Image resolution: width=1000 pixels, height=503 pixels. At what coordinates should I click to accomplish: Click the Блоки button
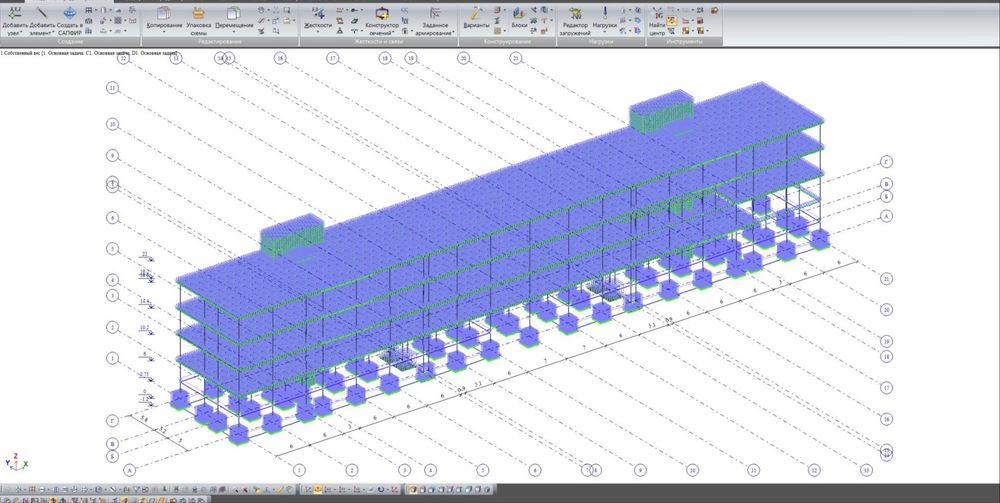519,18
